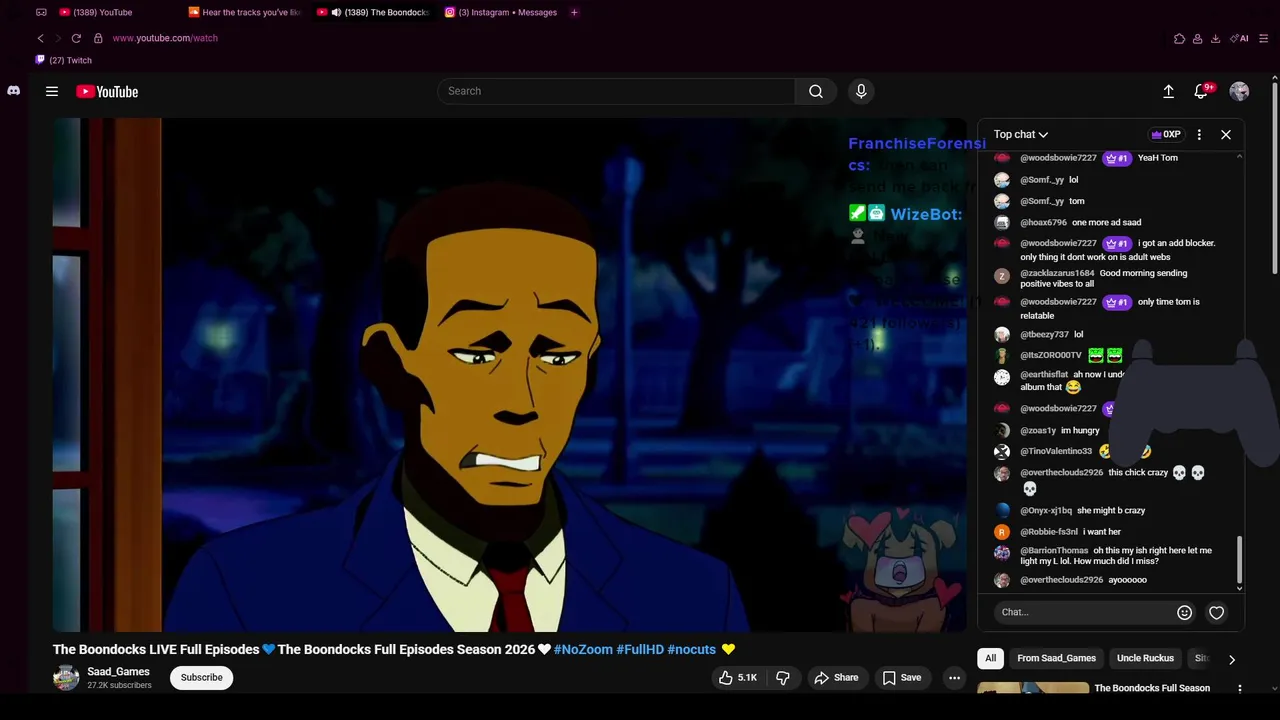
Task: Go to the YouTube home logo
Action: pyautogui.click(x=107, y=91)
